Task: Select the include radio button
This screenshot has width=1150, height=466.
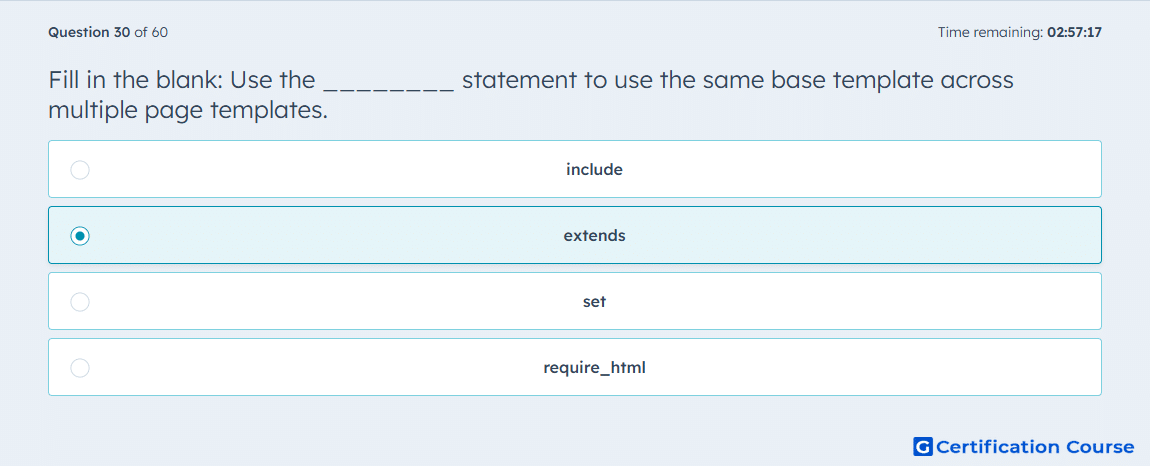Action: pyautogui.click(x=80, y=170)
